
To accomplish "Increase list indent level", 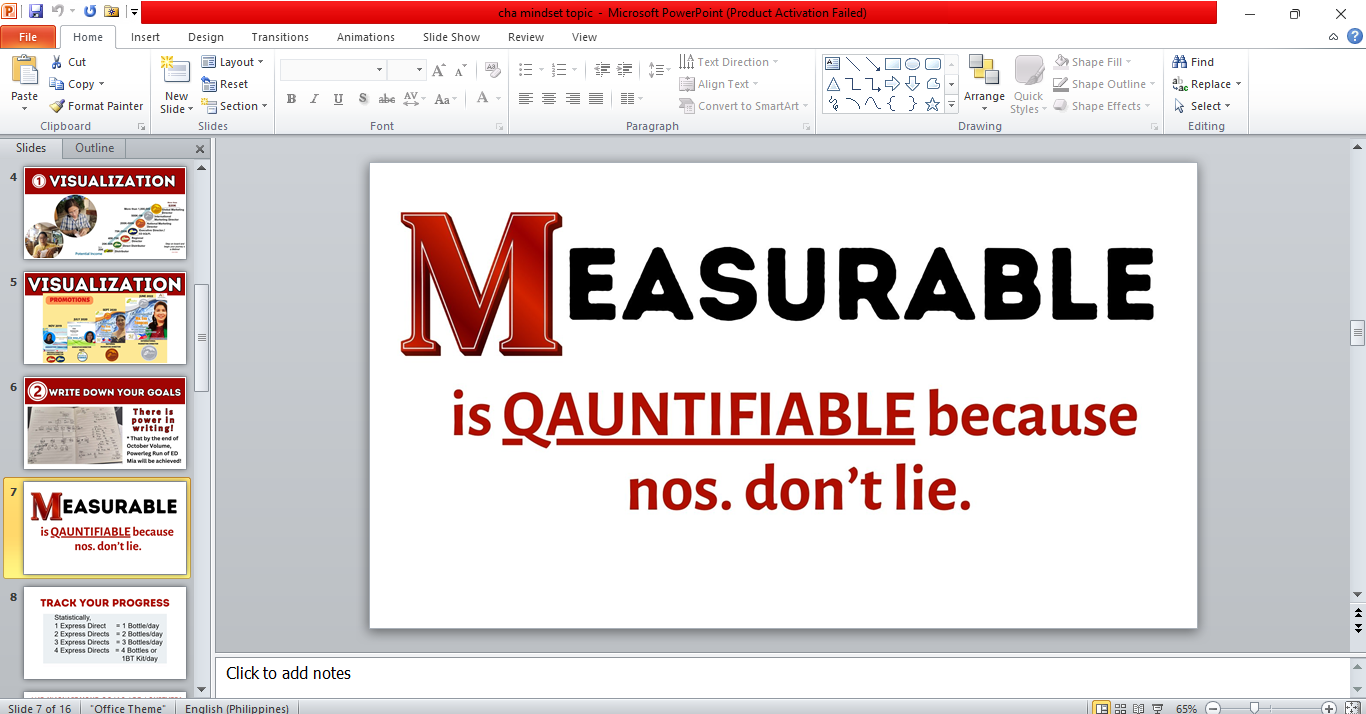I will (625, 70).
